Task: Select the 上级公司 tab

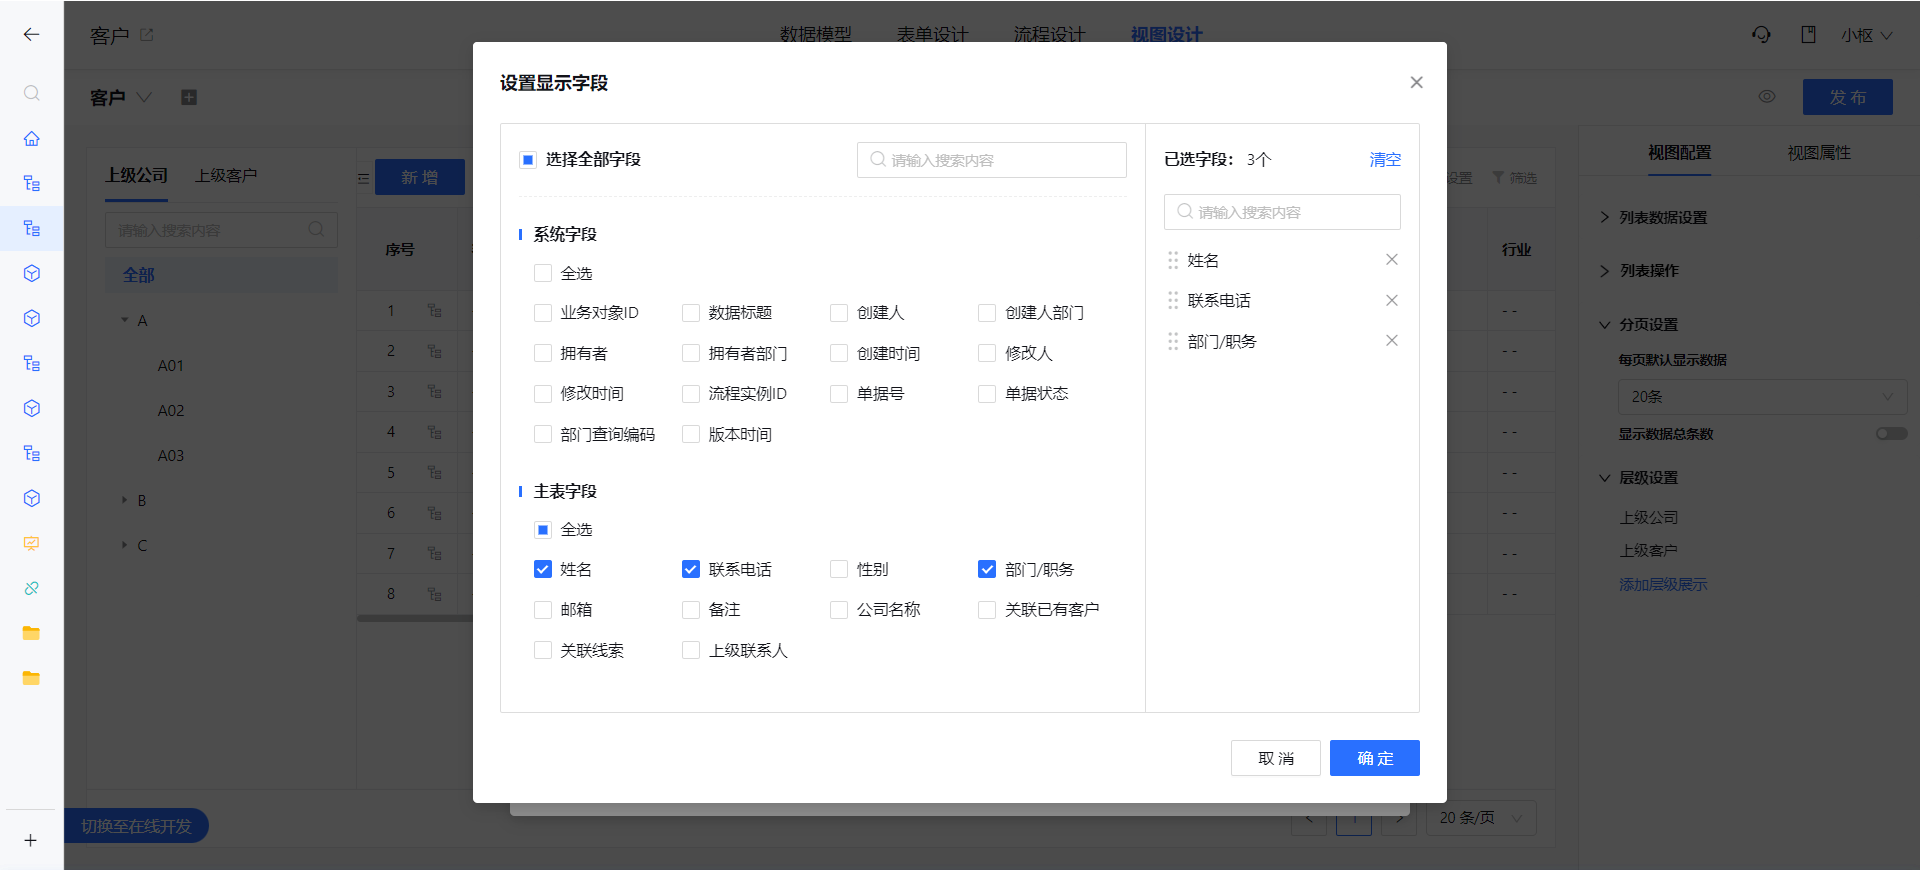Action: (x=137, y=175)
